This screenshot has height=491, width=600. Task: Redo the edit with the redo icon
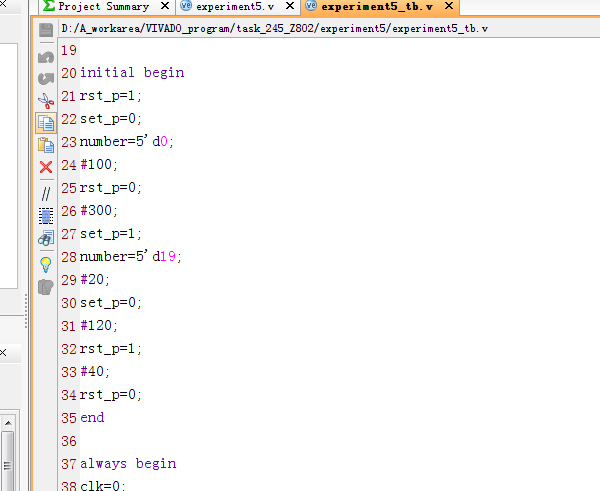point(46,78)
